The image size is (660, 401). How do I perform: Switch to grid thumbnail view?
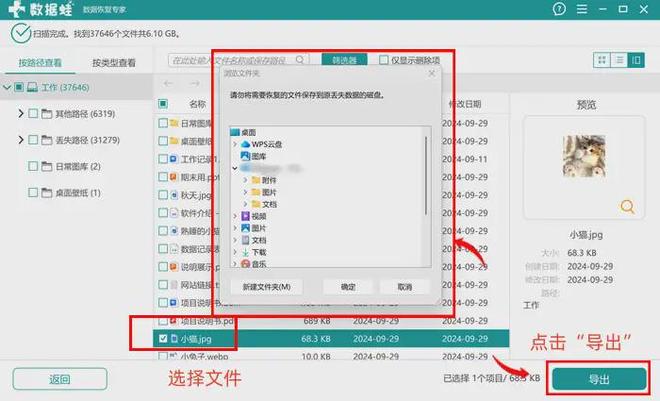601,60
